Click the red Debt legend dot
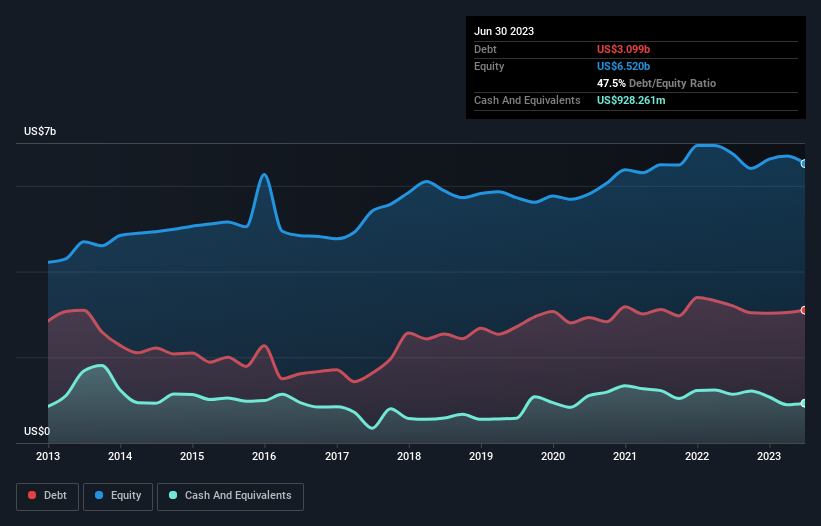 coord(32,495)
